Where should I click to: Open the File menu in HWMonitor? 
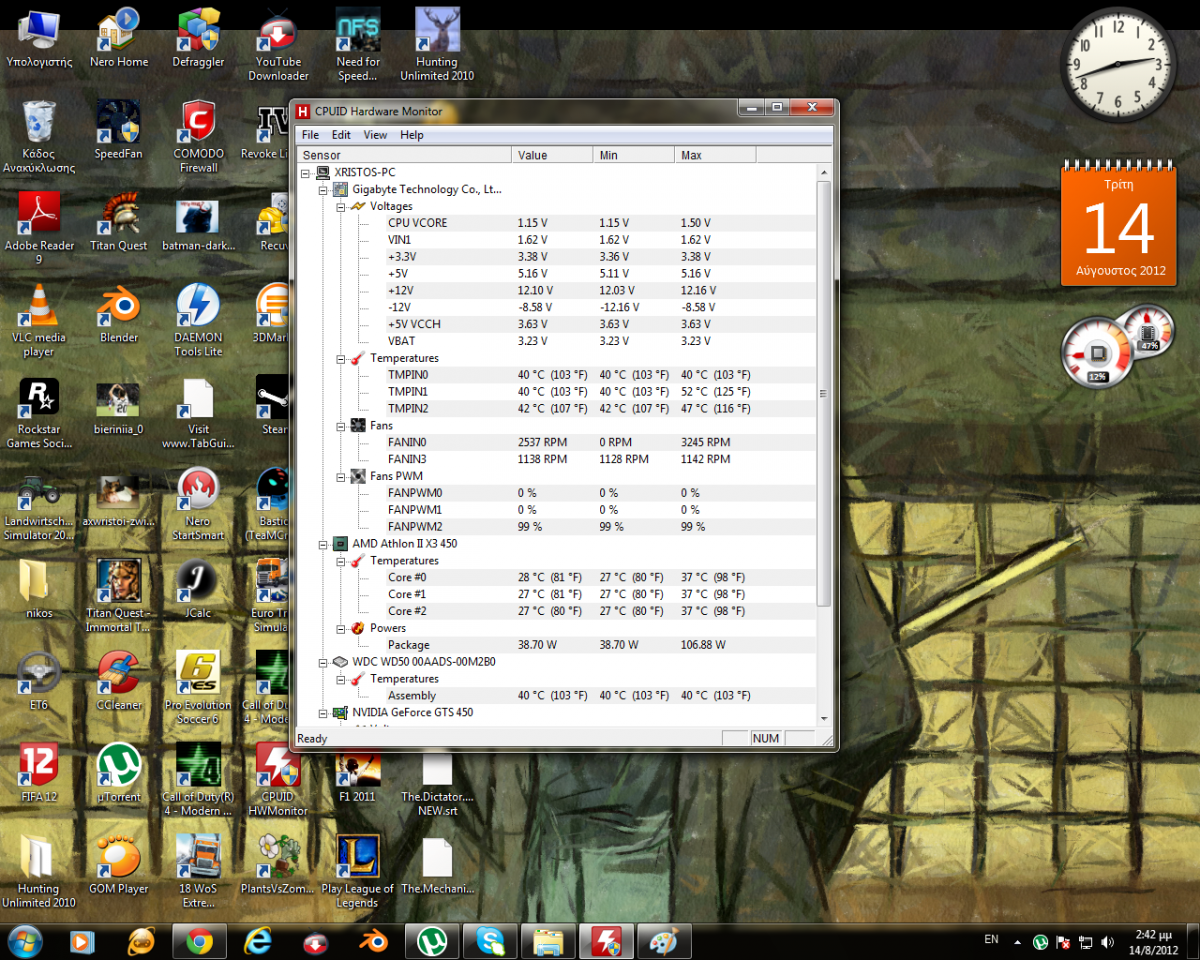click(x=310, y=135)
